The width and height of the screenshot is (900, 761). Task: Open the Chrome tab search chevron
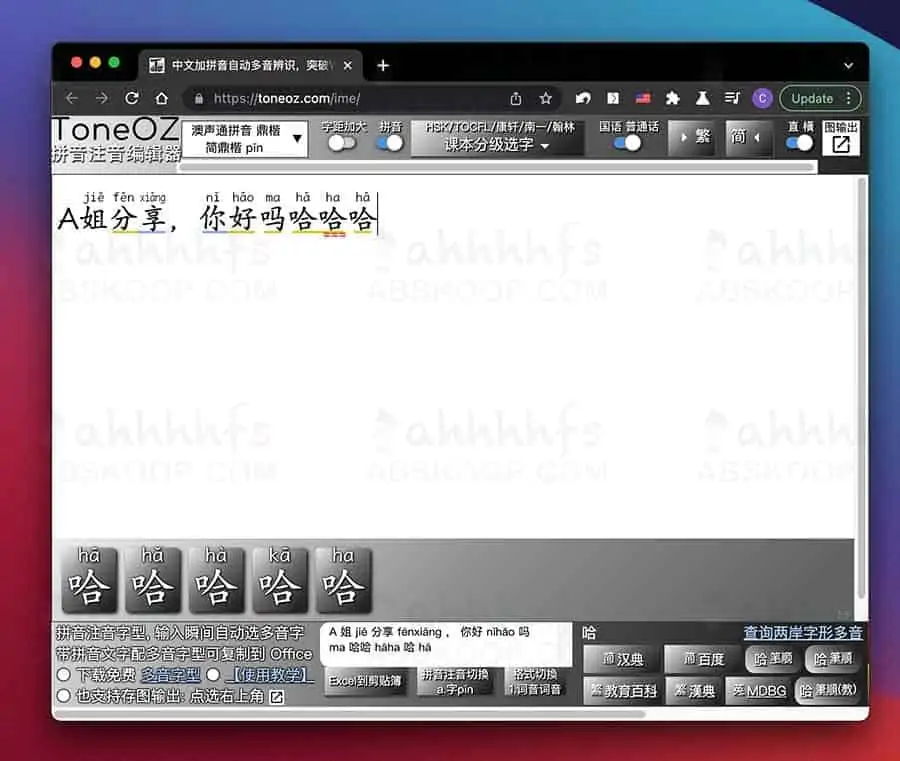pyautogui.click(x=848, y=65)
